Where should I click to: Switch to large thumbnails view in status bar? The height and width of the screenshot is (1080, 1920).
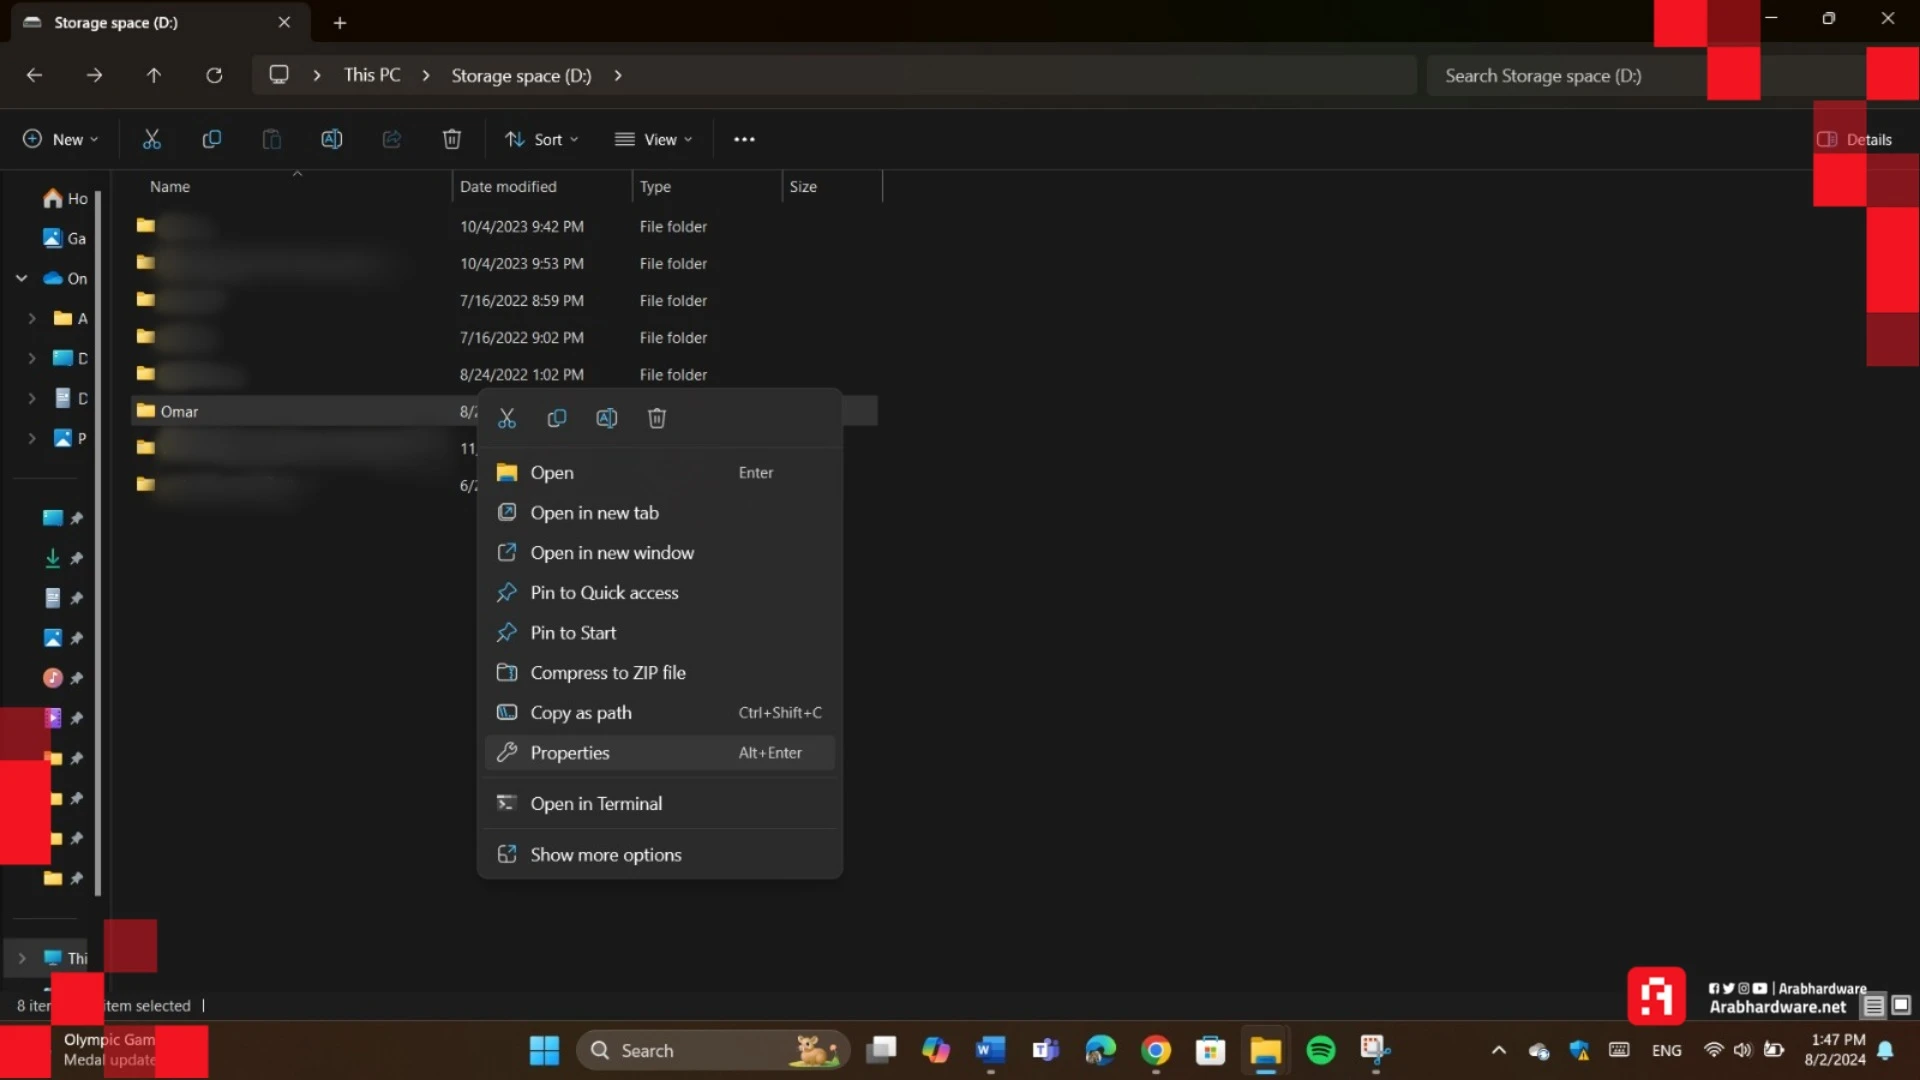coord(1901,1005)
